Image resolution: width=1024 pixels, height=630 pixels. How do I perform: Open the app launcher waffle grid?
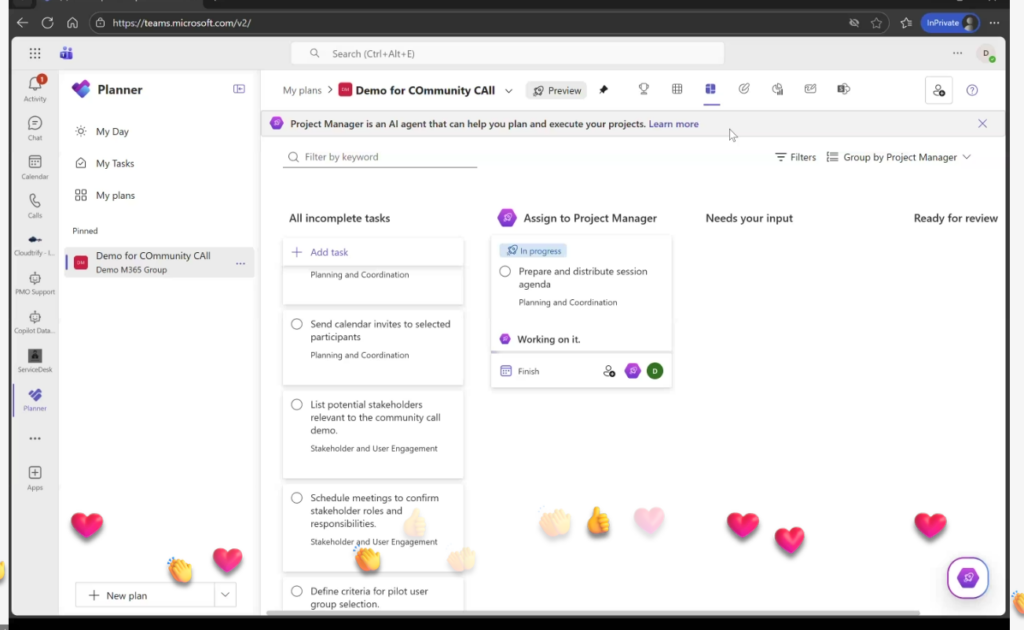tap(35, 54)
